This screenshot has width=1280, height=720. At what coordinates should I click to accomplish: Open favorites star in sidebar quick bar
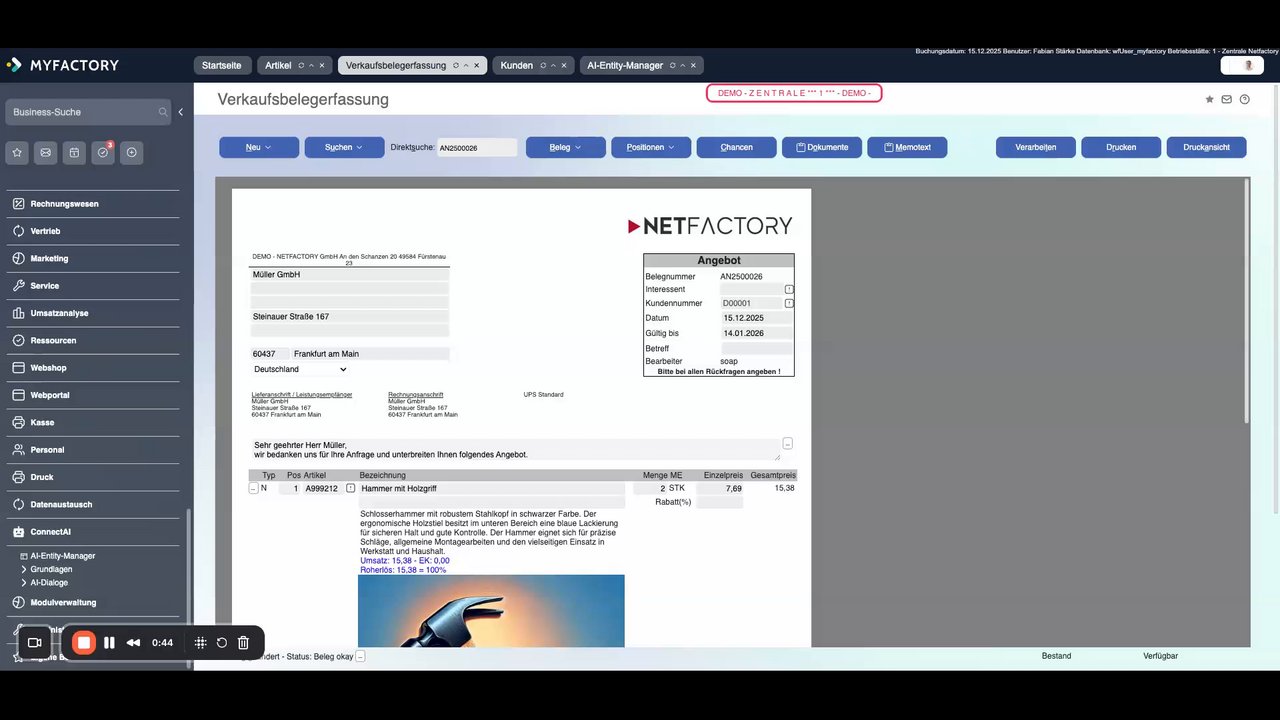tap(17, 153)
